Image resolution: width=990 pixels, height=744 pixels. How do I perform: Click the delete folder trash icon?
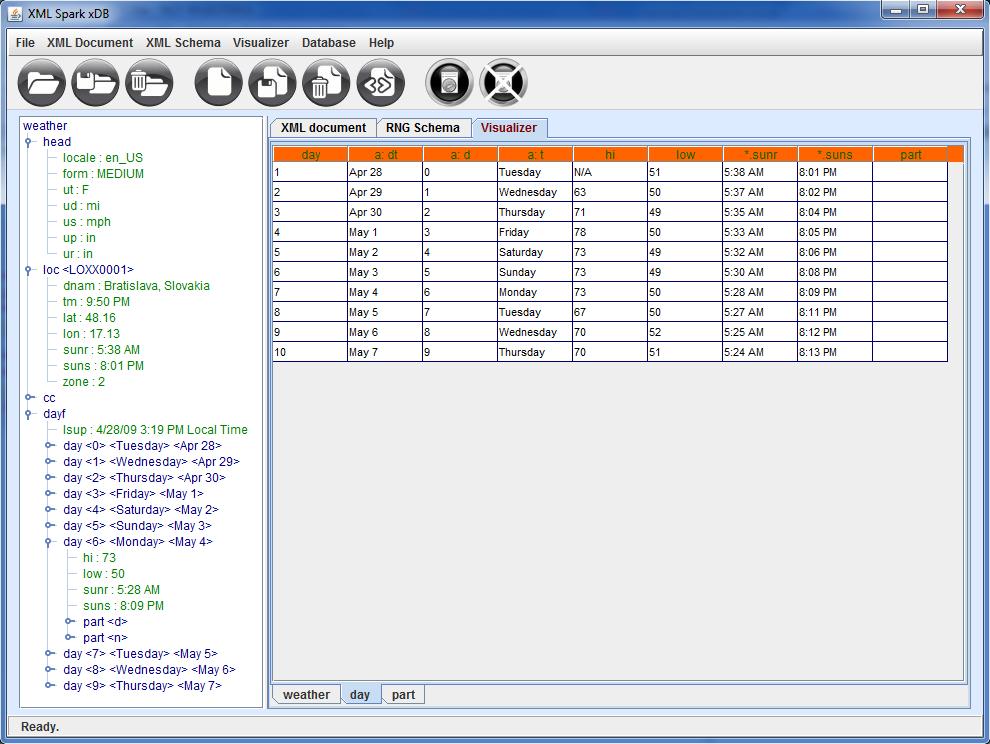tap(149, 83)
